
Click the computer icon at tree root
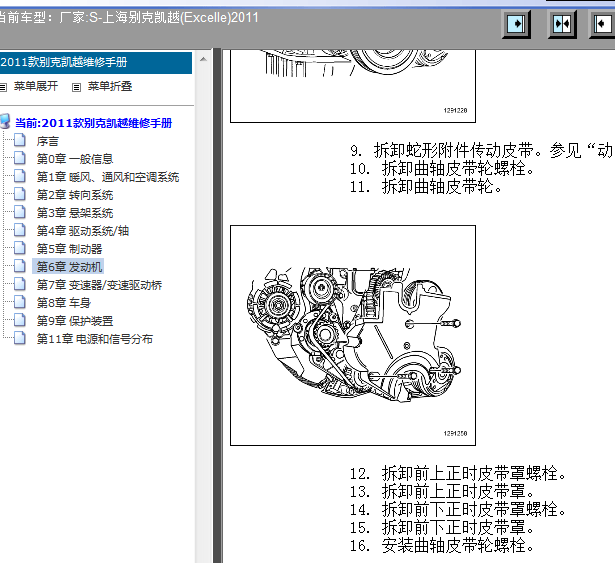tap(5, 121)
